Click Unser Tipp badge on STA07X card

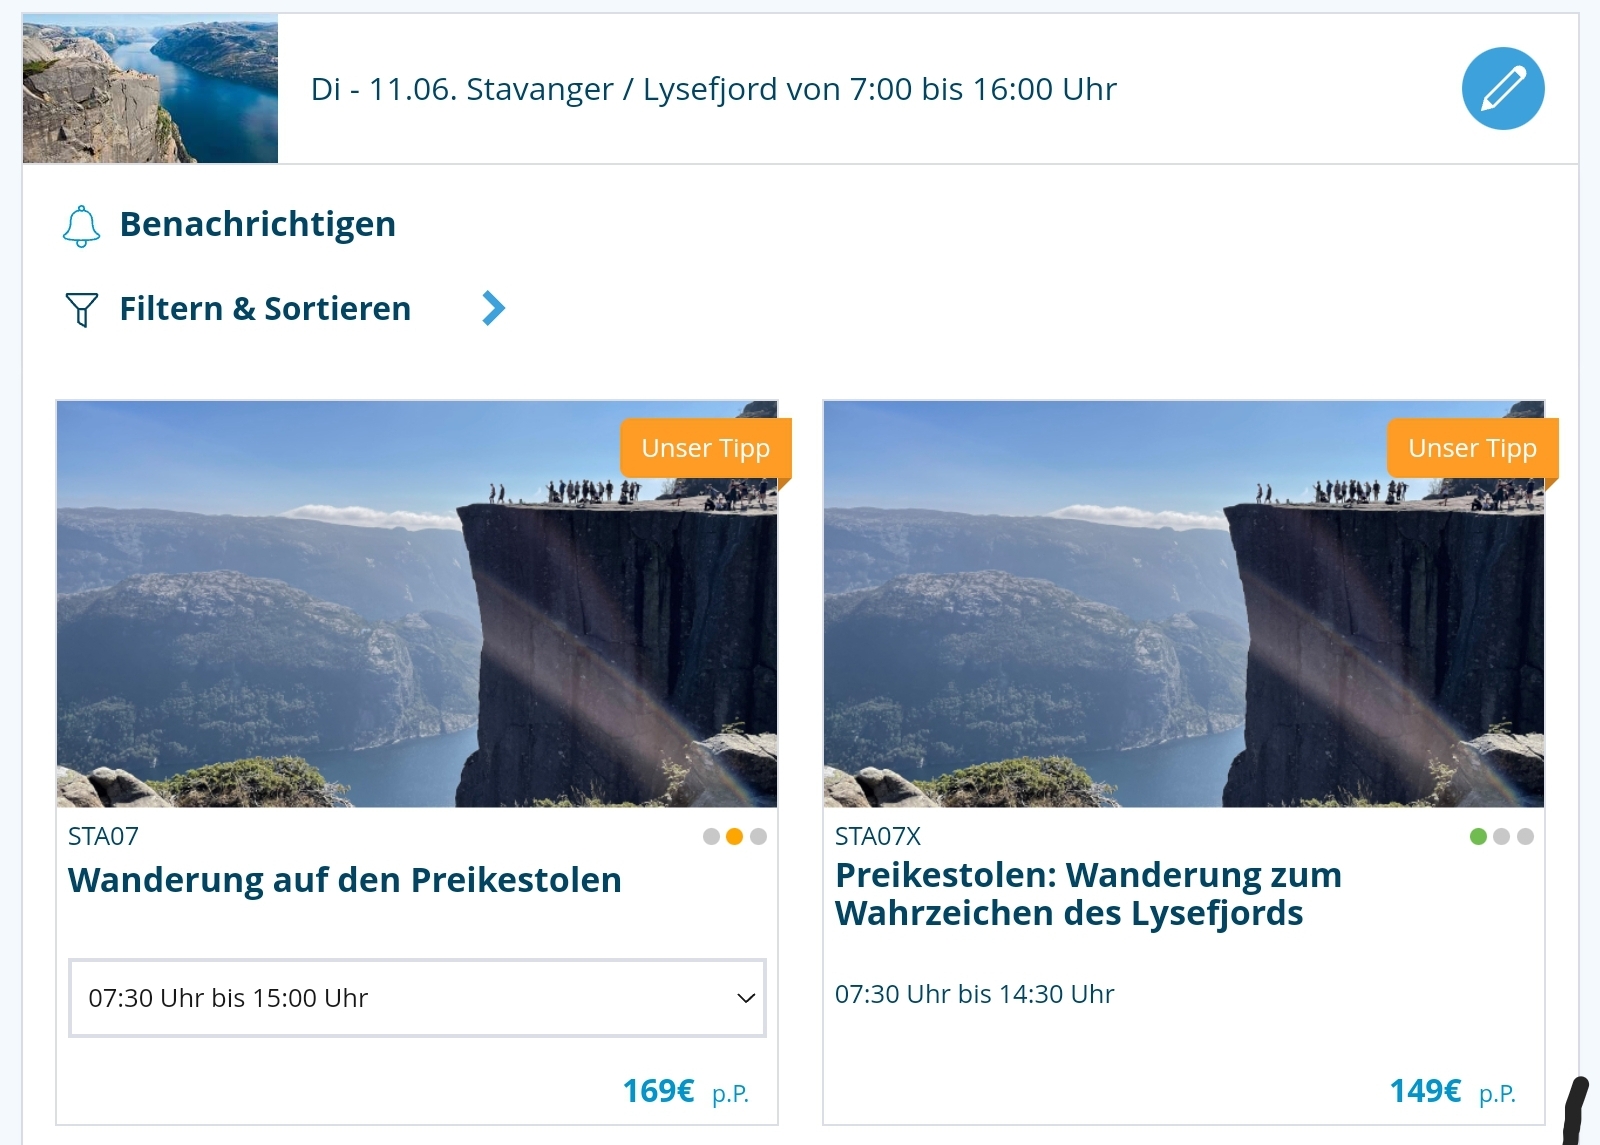coord(1472,448)
